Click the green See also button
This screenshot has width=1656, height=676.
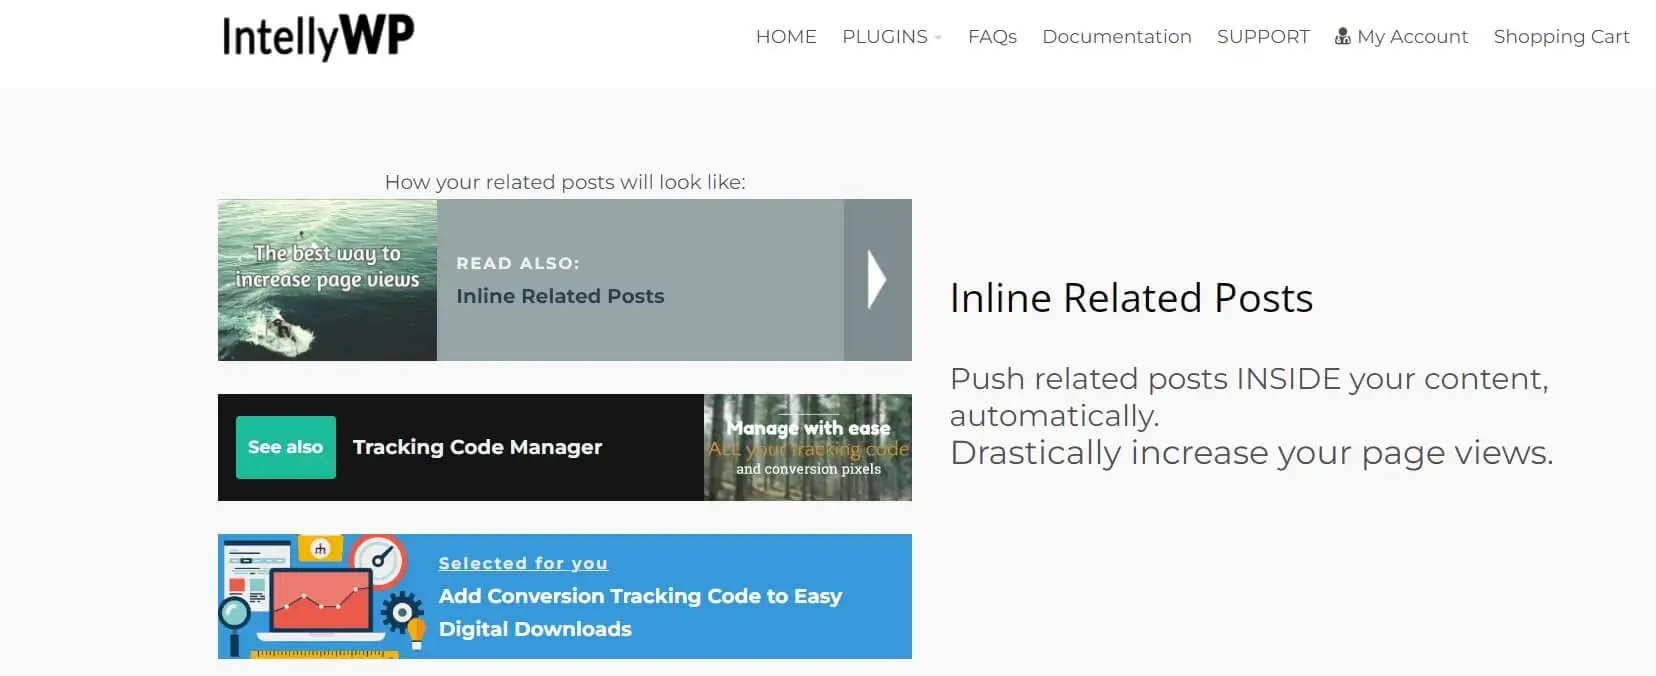[286, 447]
